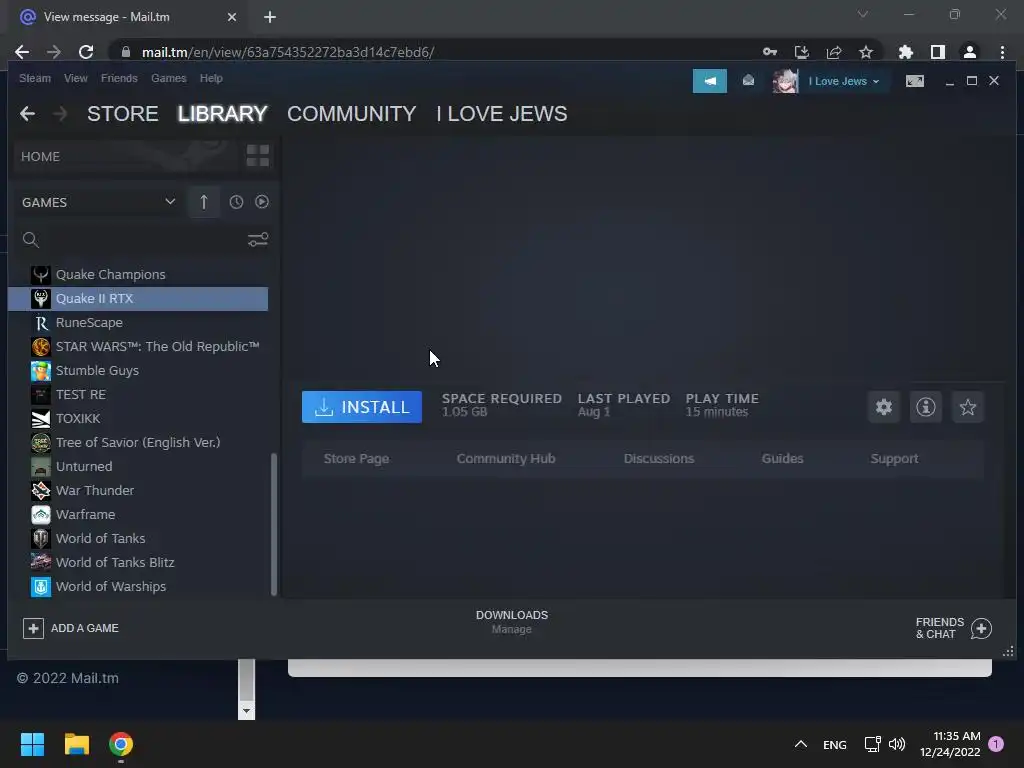Click the Steam announcements megaphone icon

click(x=709, y=81)
